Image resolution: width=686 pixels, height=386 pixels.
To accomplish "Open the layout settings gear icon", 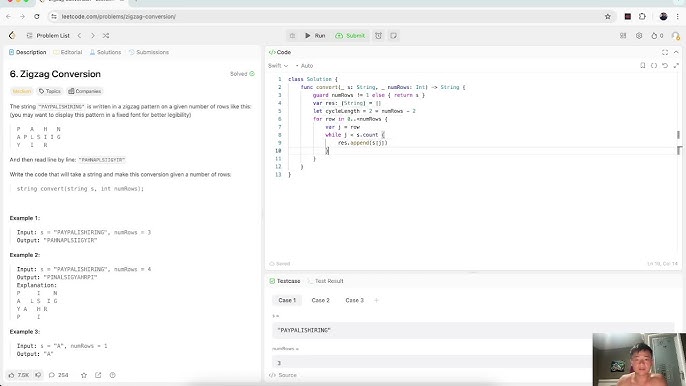I will [639, 35].
